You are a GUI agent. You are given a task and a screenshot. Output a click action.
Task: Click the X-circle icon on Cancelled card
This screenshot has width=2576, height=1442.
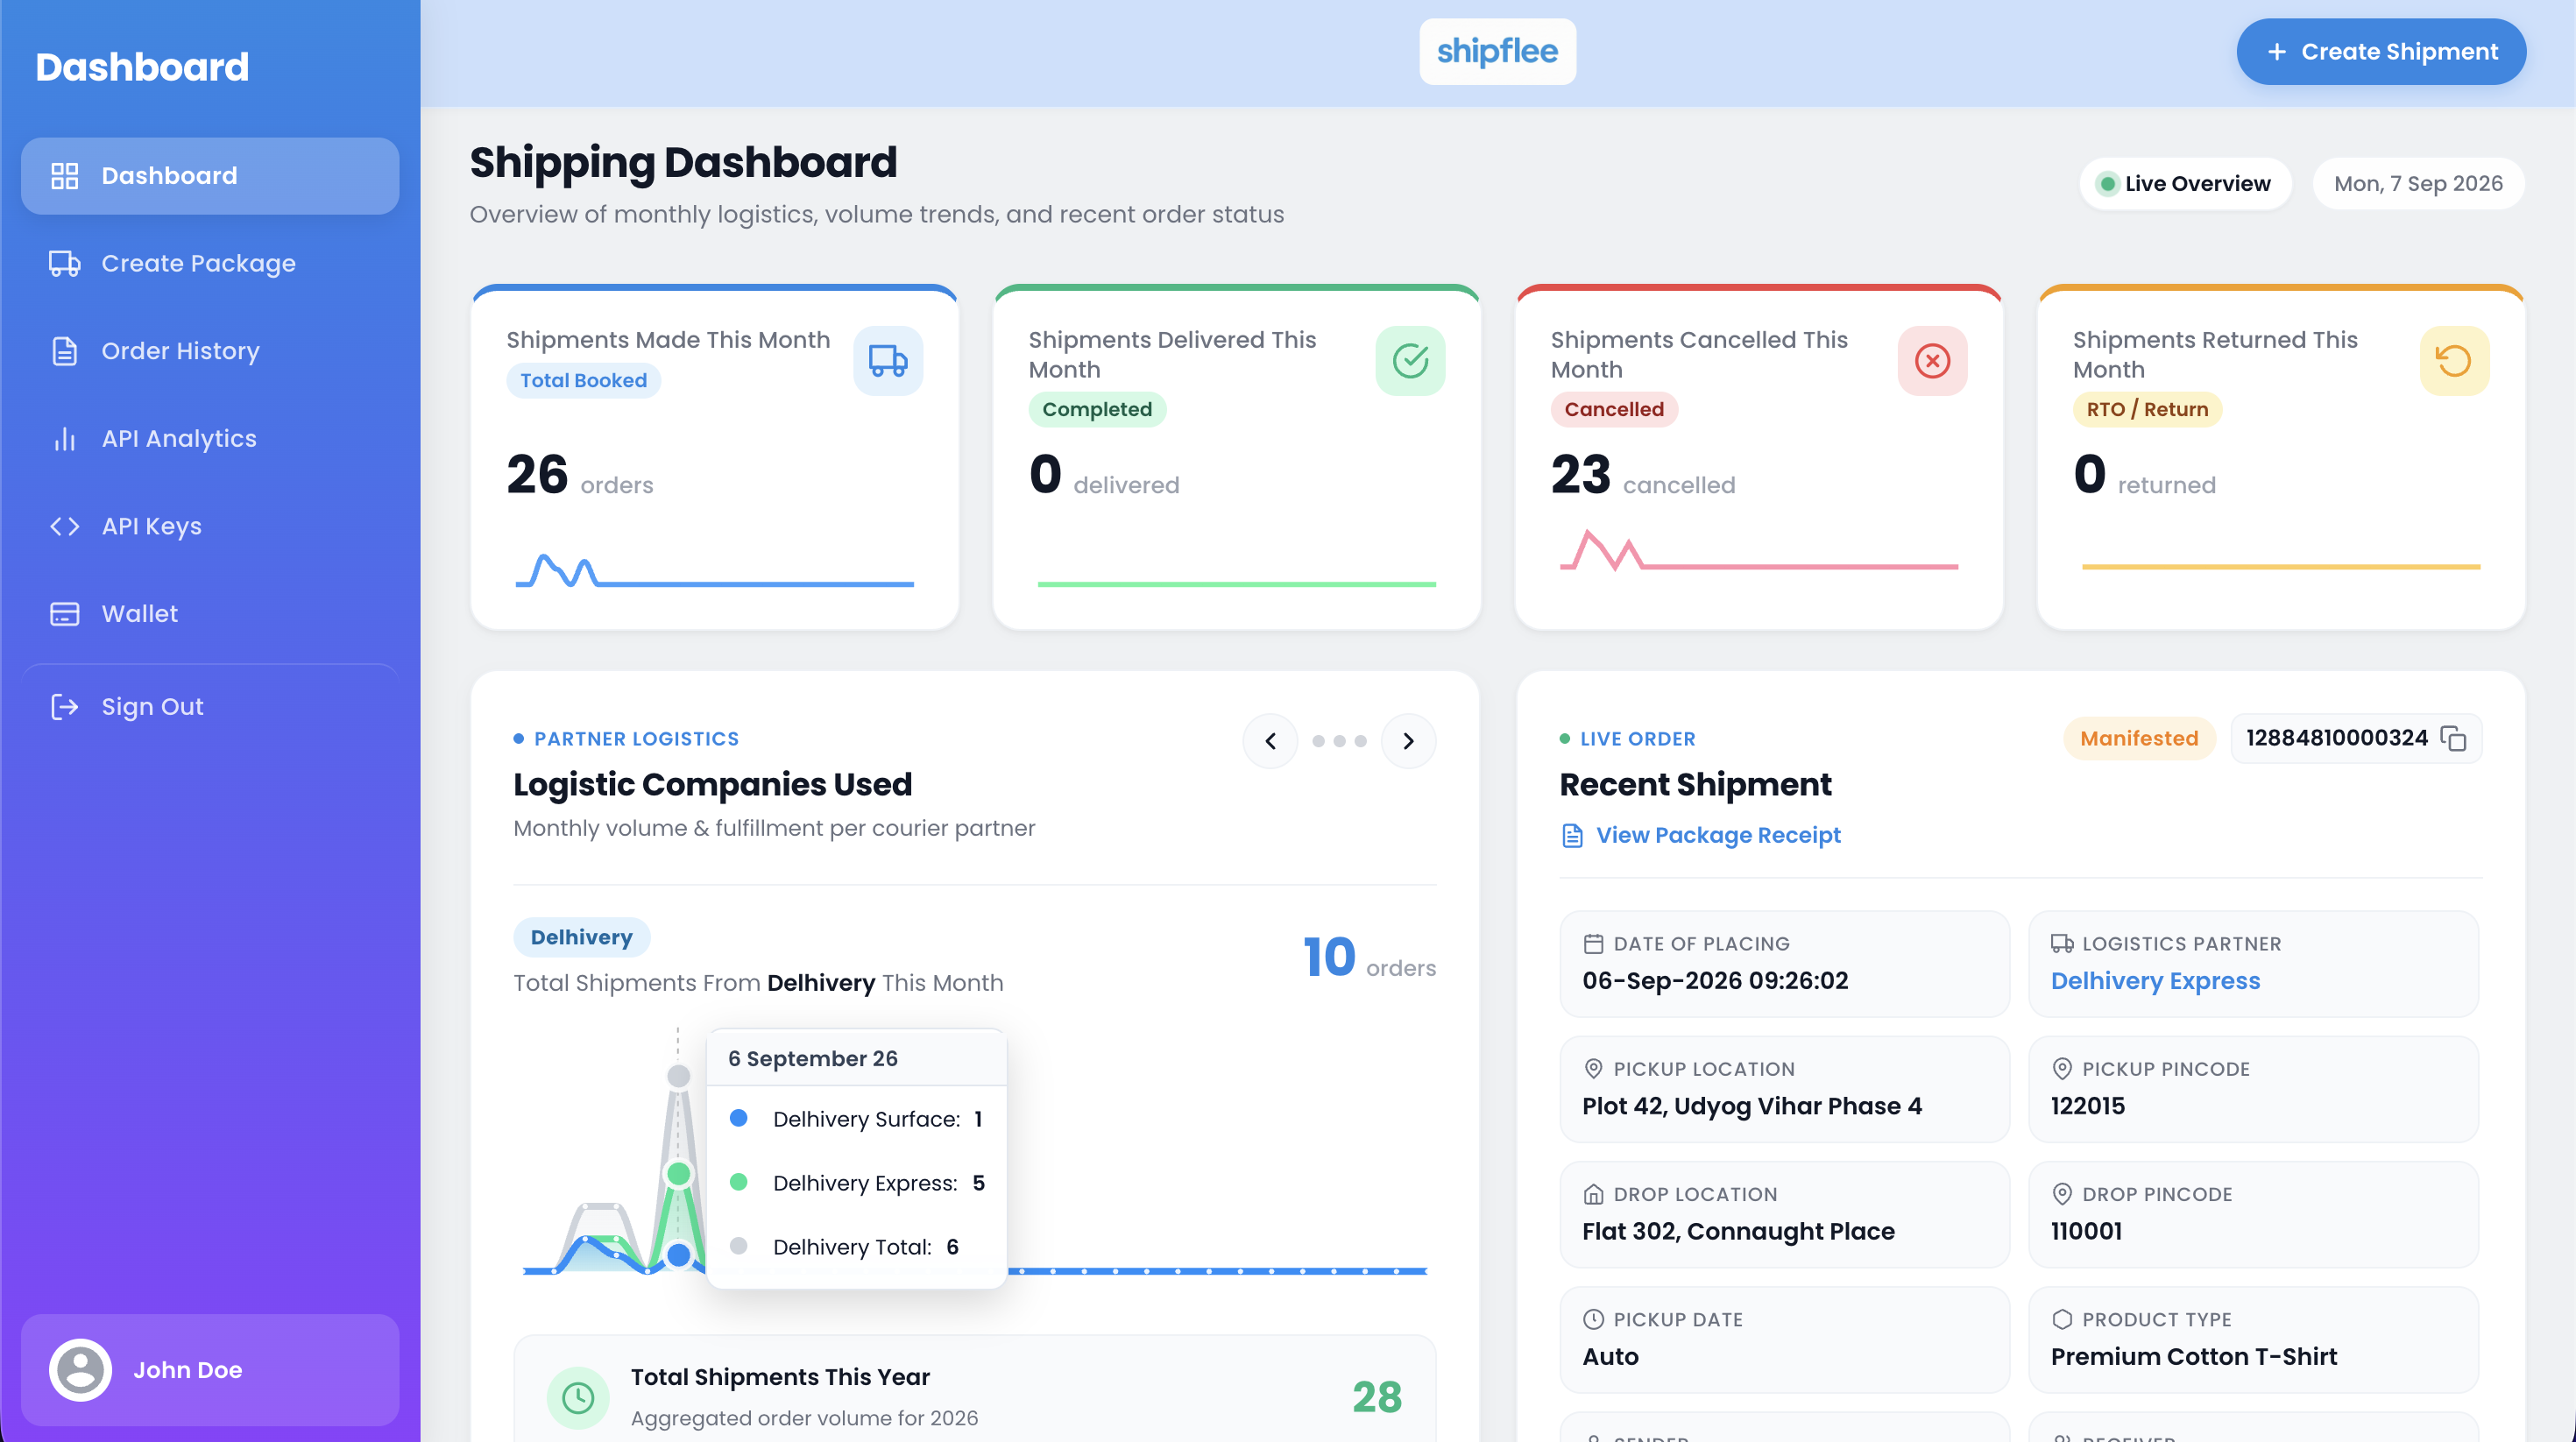(1932, 361)
